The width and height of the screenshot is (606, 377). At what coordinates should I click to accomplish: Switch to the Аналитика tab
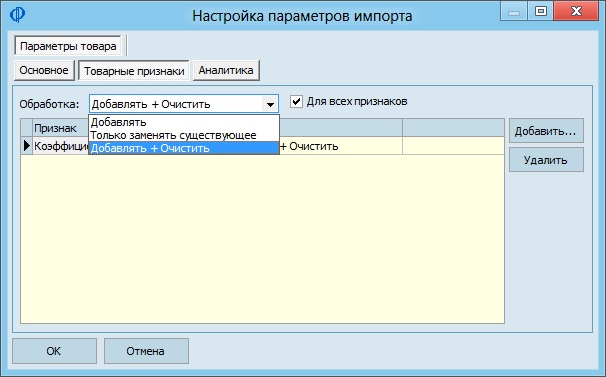226,70
